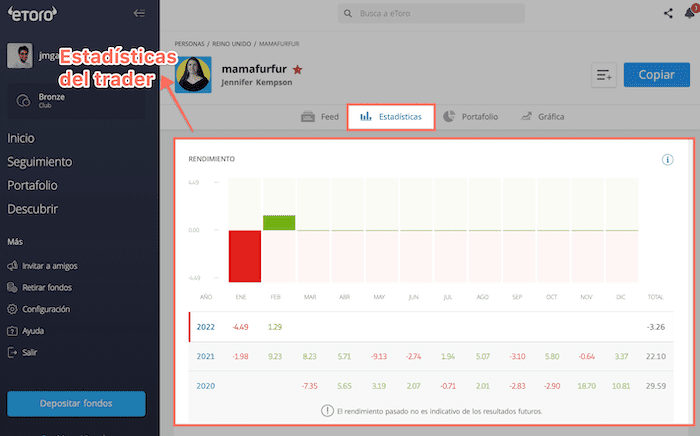Click the 2020 November value 18.70
The width and height of the screenshot is (700, 436).
[x=587, y=386]
